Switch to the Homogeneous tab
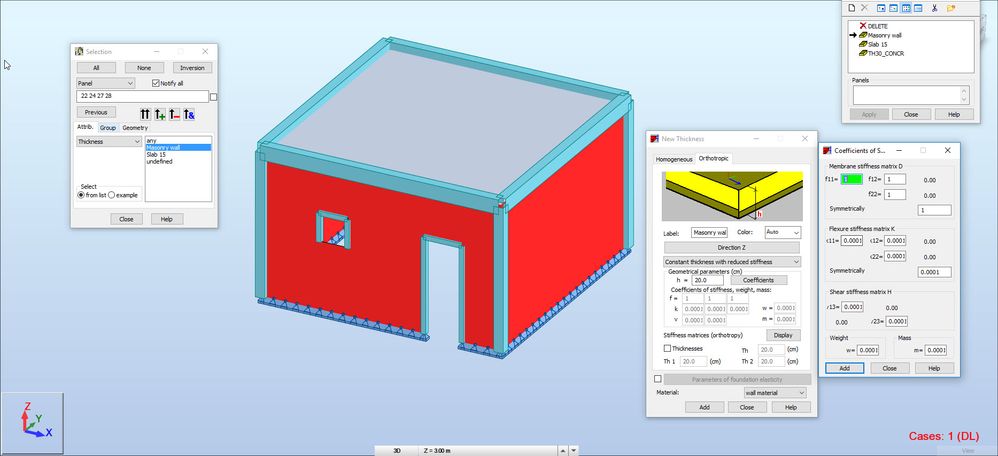The height and width of the screenshot is (456, 998). click(675, 159)
